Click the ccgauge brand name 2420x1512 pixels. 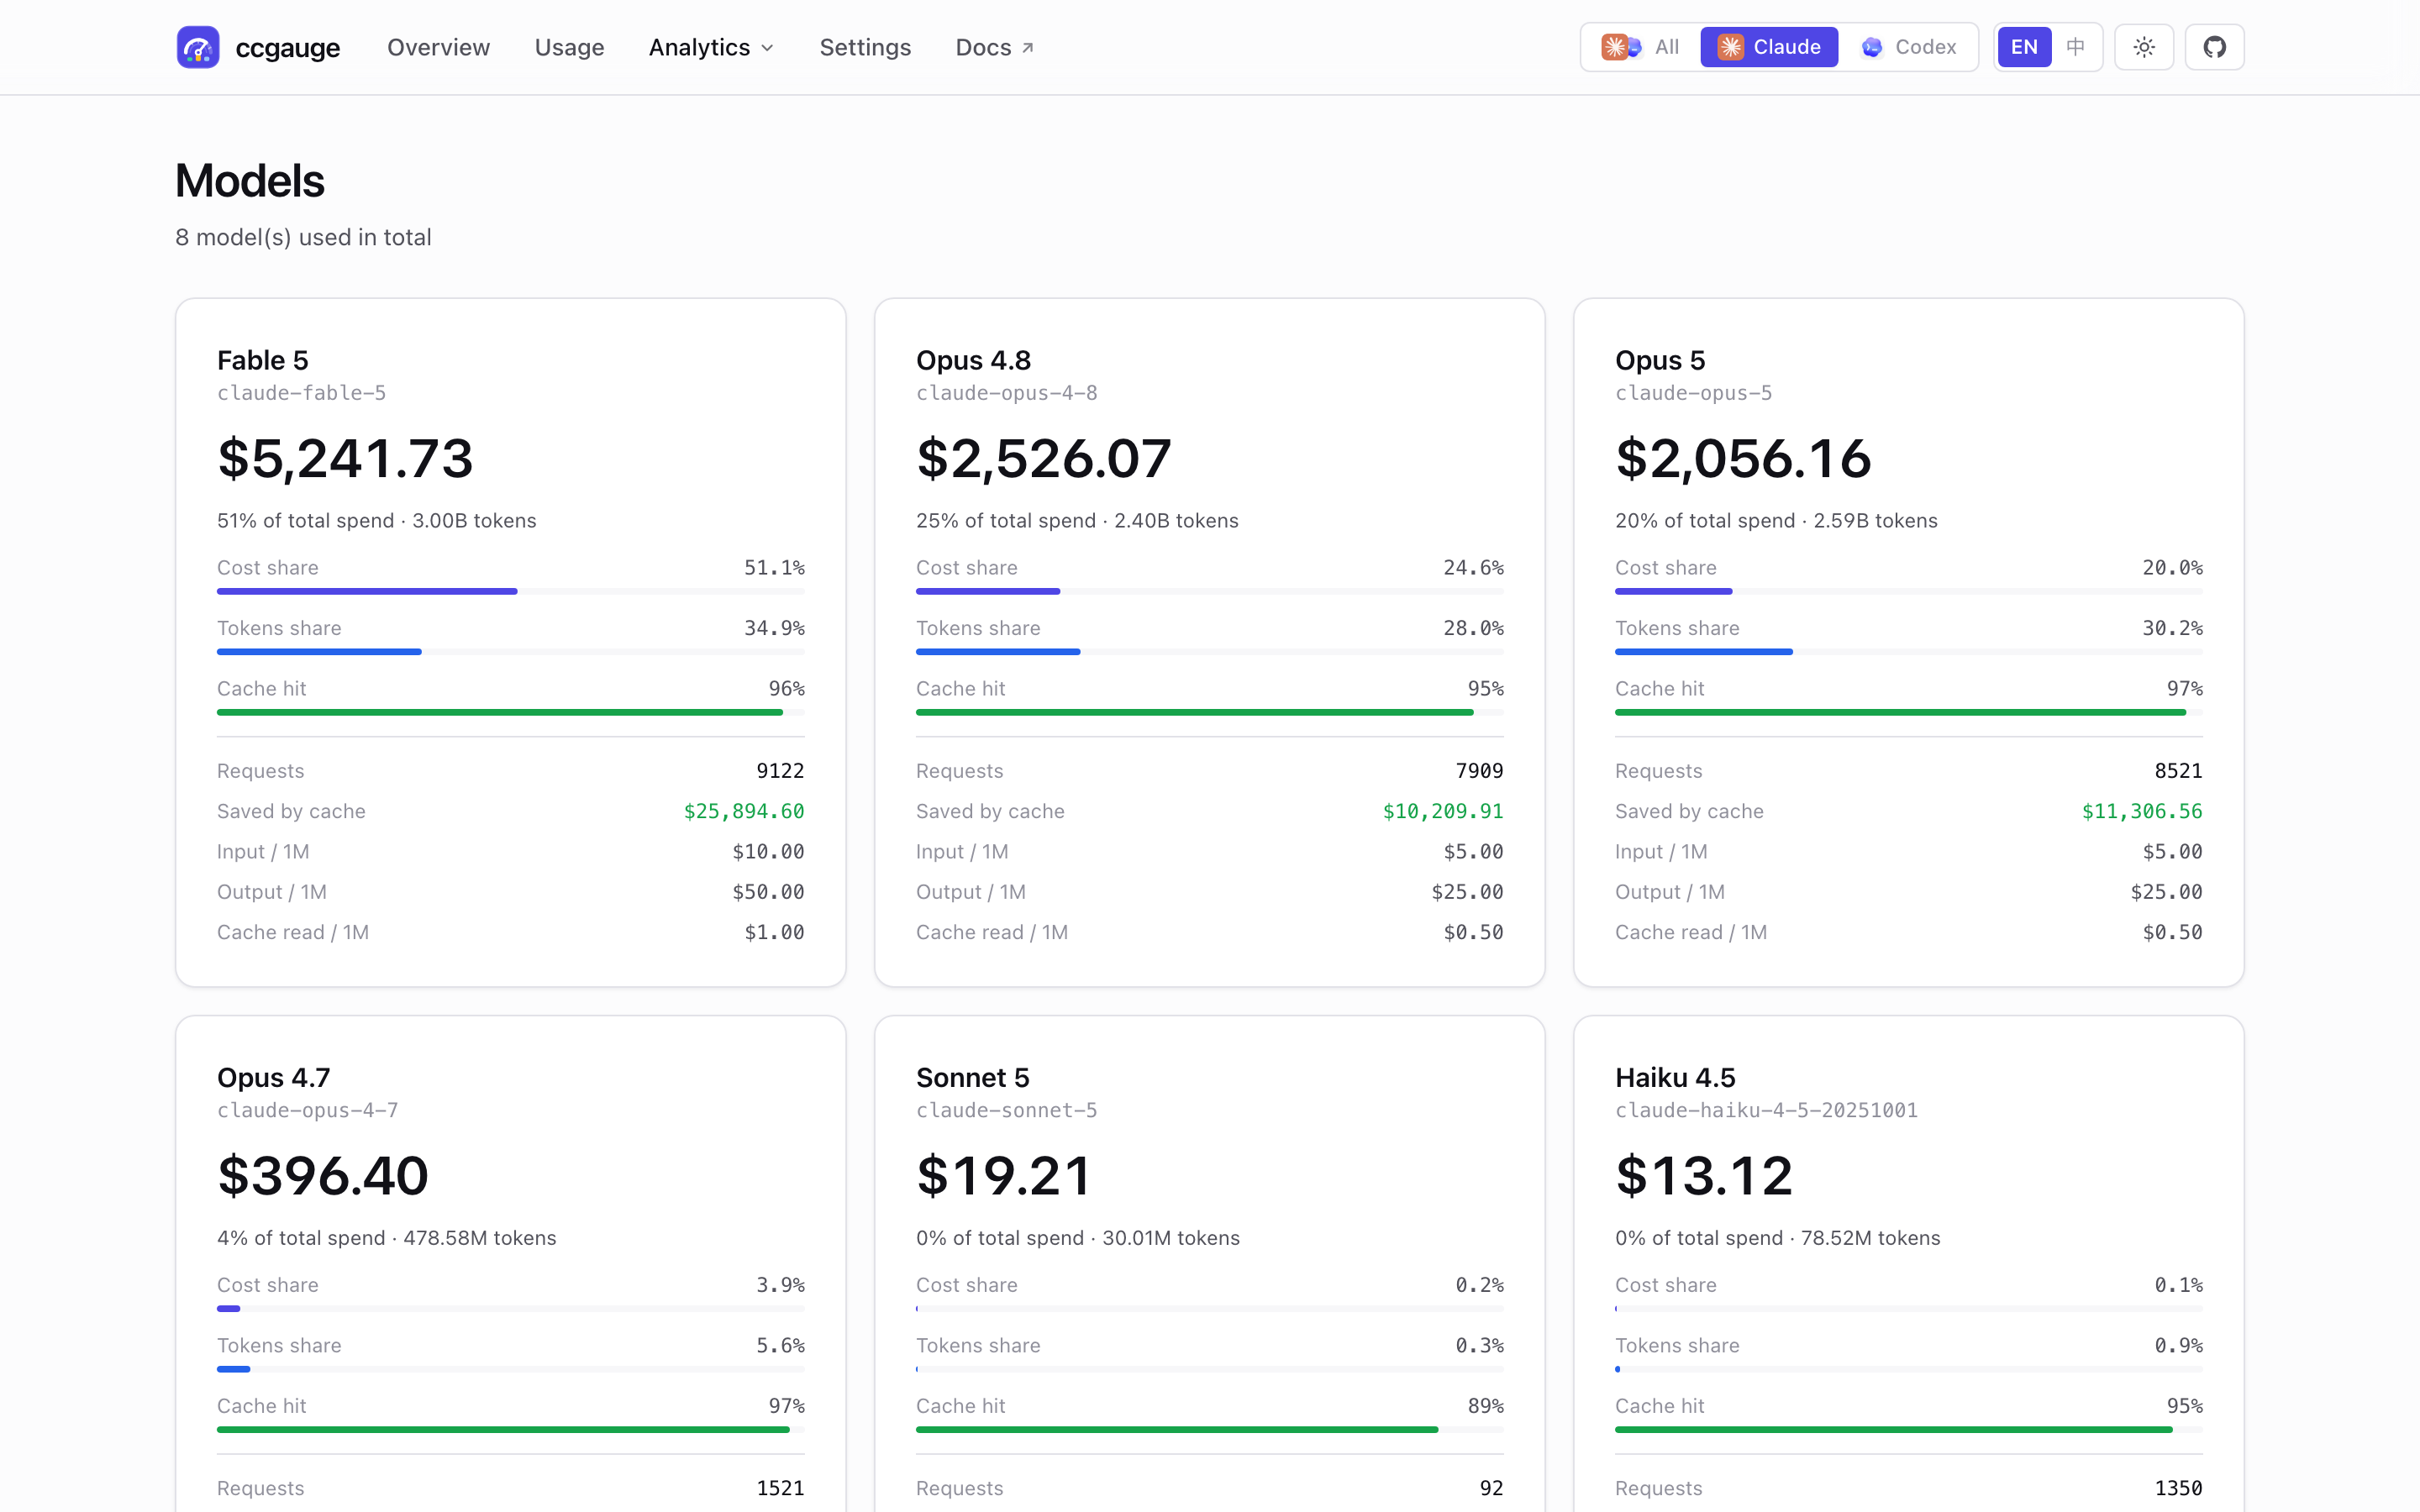pyautogui.click(x=288, y=48)
